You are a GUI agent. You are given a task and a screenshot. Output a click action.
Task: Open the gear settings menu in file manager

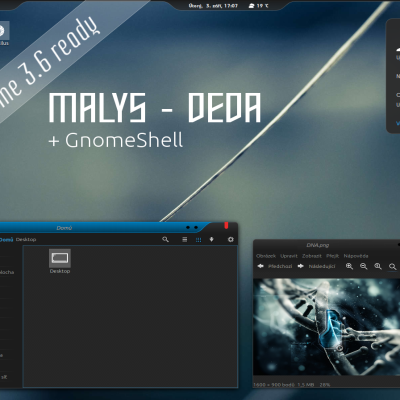click(x=230, y=239)
